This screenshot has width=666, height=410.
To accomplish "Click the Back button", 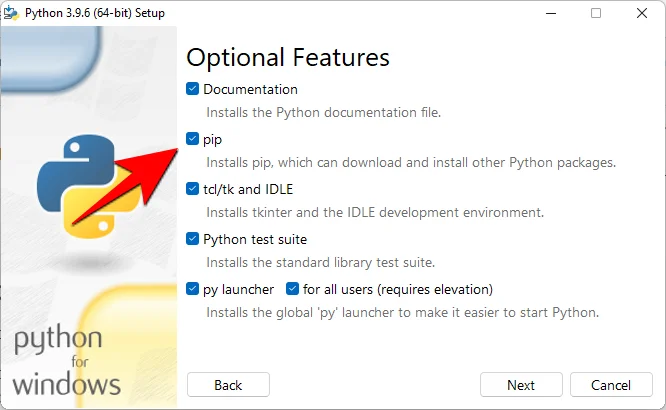I will click(x=228, y=385).
